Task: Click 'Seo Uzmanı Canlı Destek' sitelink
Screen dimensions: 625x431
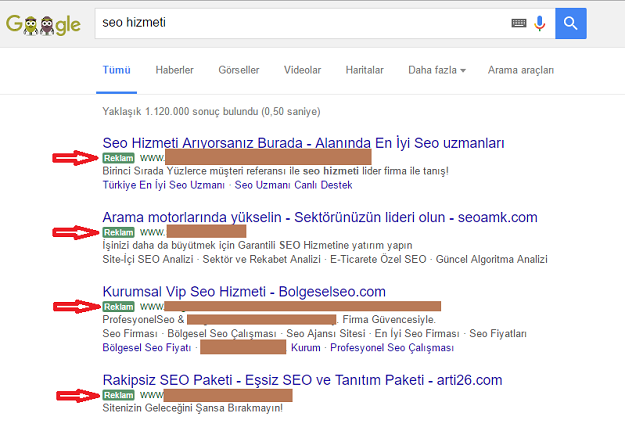Action: point(293,185)
